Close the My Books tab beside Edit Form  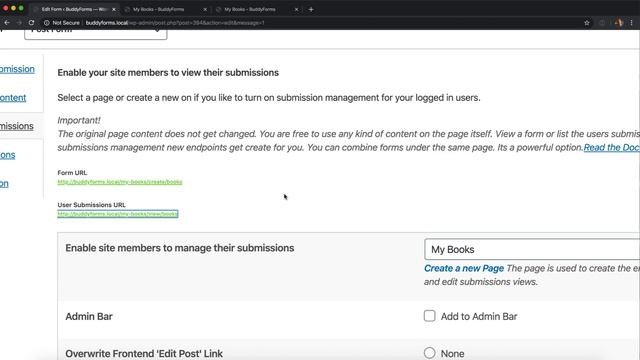click(x=205, y=9)
